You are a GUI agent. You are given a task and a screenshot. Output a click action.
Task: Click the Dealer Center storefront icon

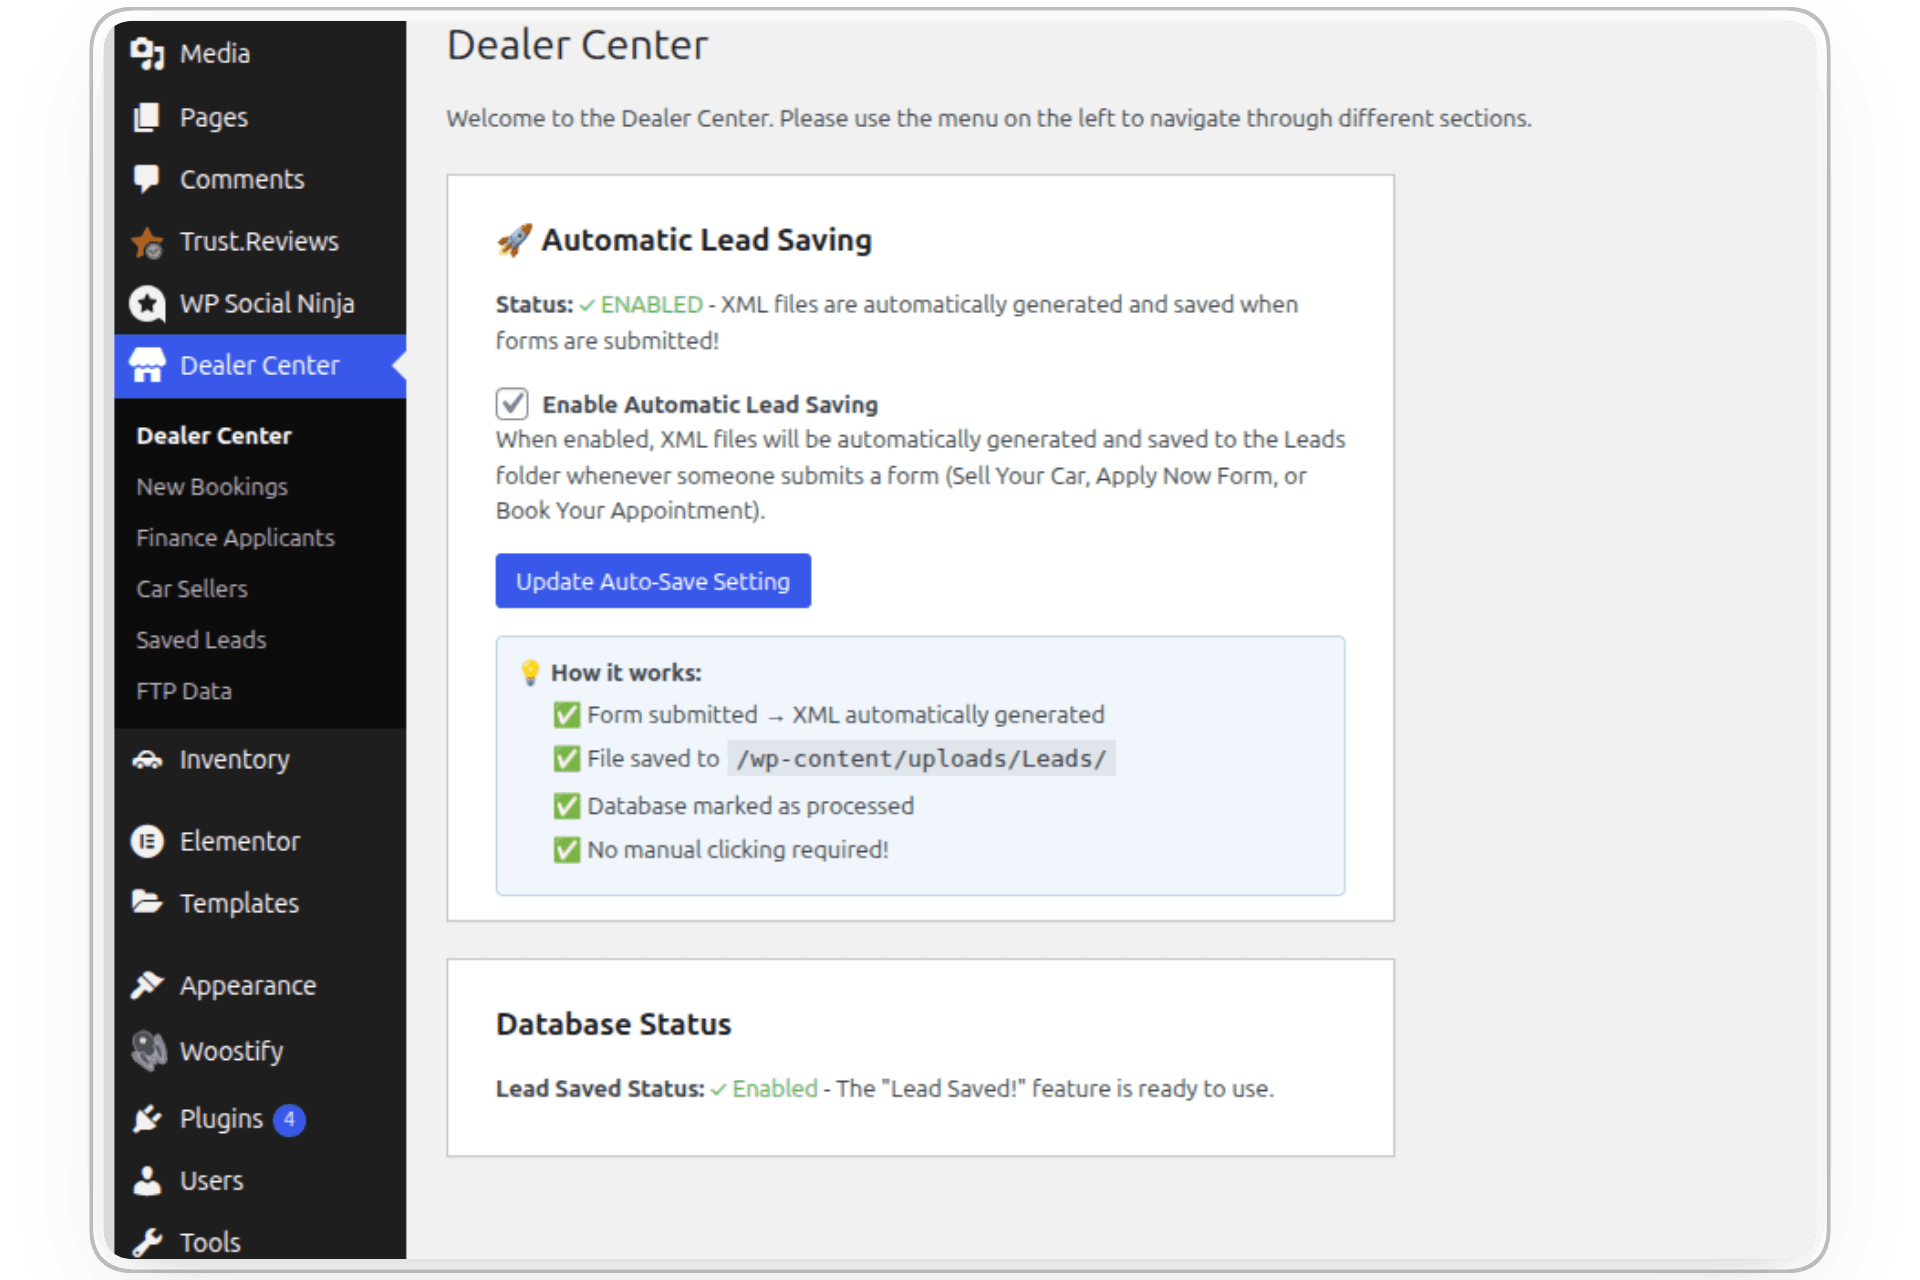tap(148, 365)
